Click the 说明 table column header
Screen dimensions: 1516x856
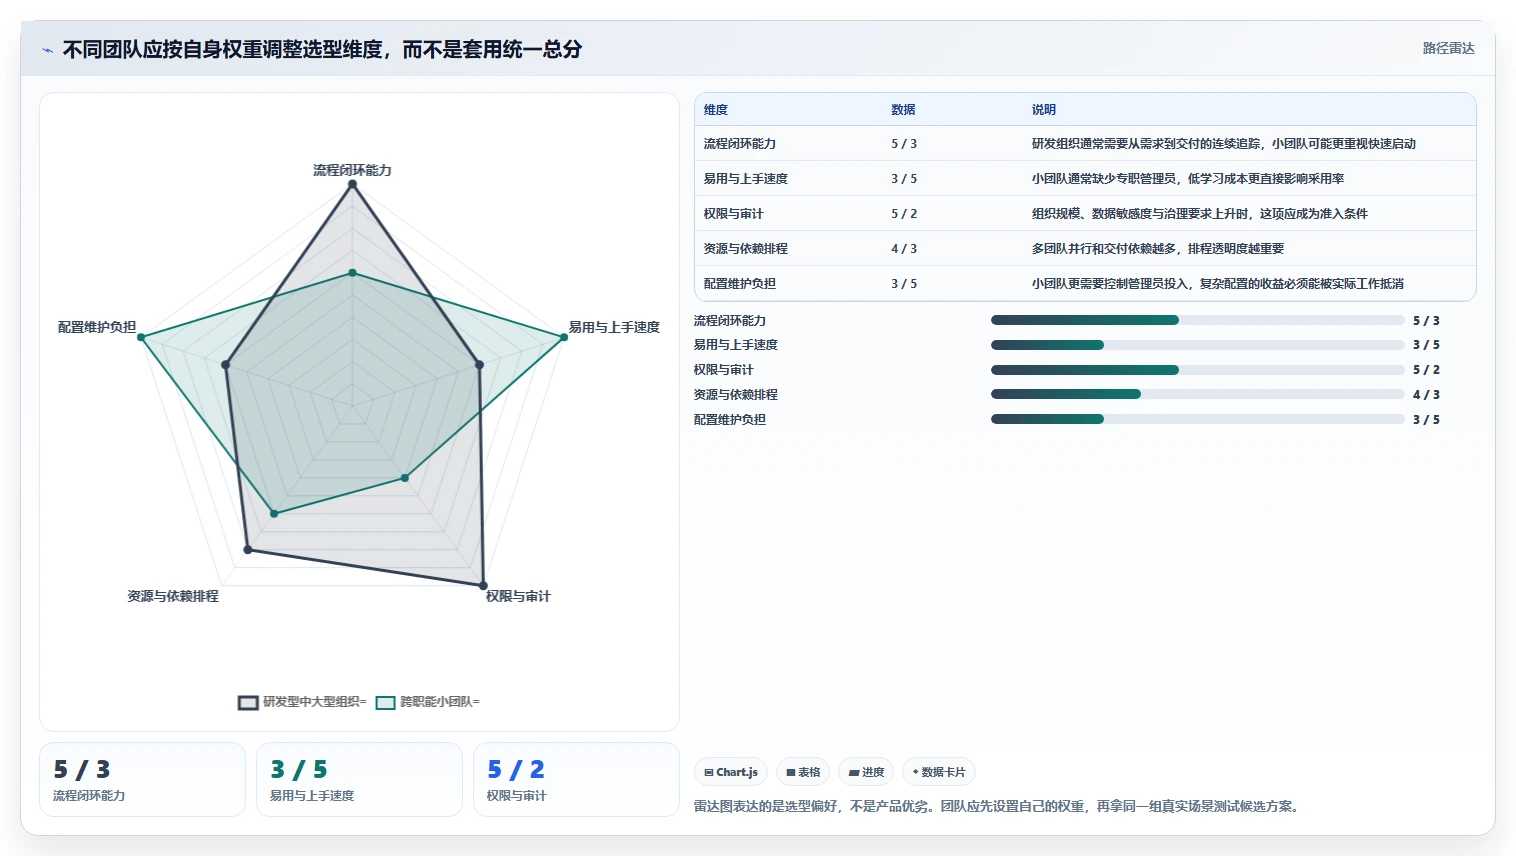[1044, 110]
